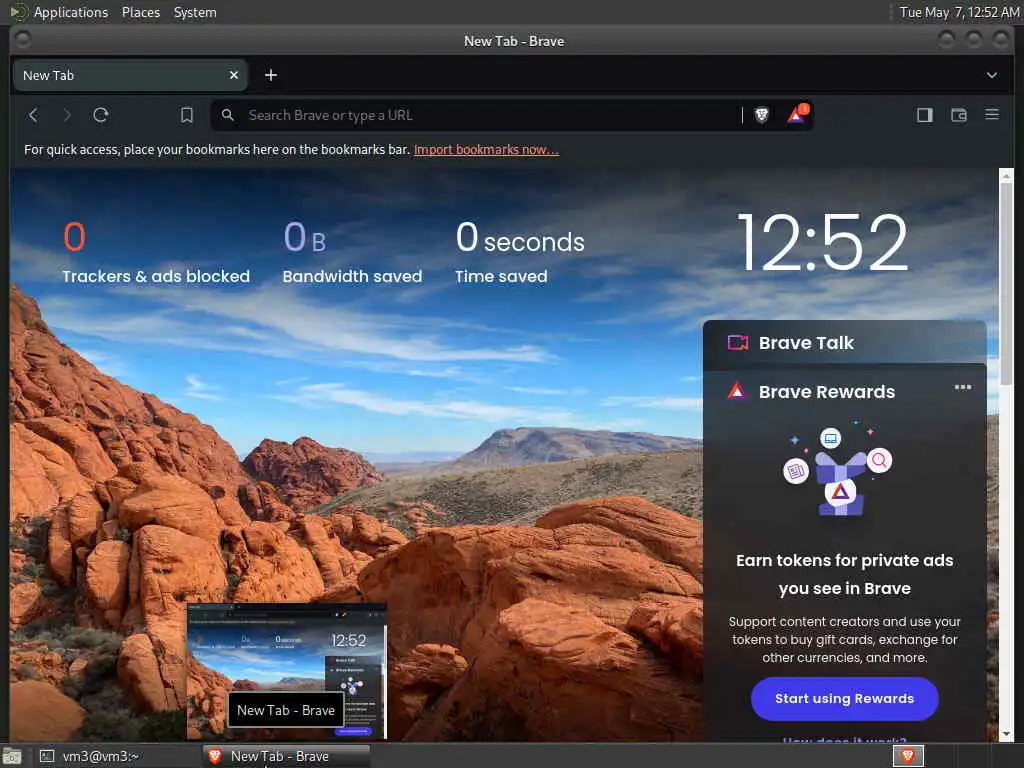Click scrollbar up arrow
This screenshot has height=768, width=1024.
pyautogui.click(x=1006, y=176)
